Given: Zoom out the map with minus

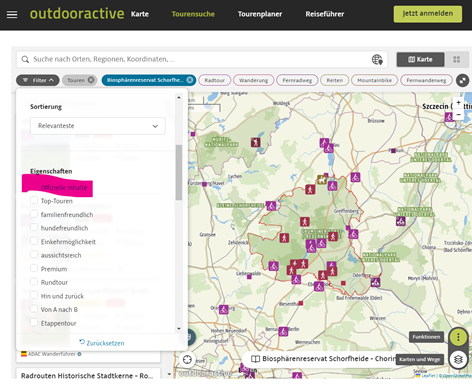Looking at the screenshot, I should tap(458, 114).
